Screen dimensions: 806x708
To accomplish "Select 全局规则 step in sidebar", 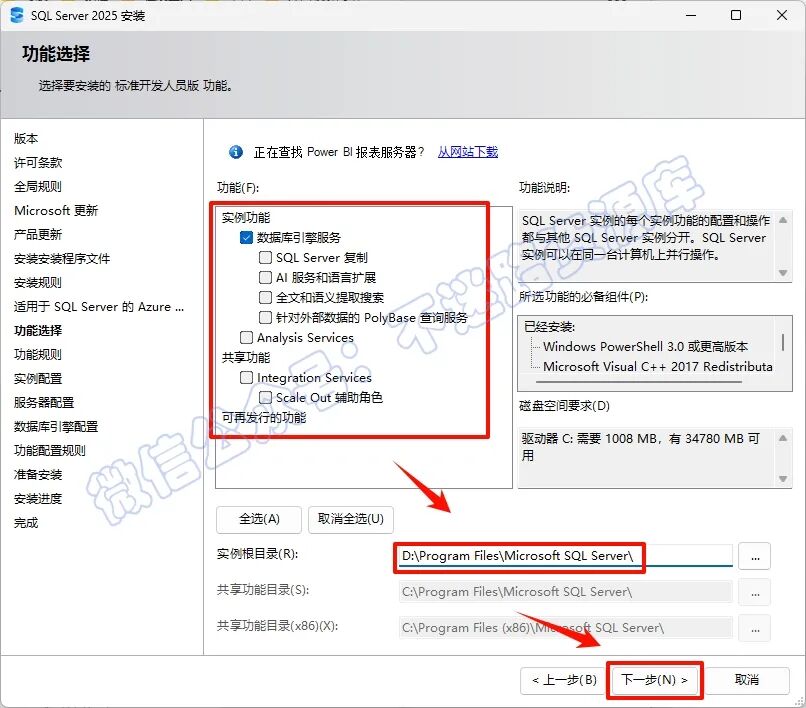I will pos(38,186).
